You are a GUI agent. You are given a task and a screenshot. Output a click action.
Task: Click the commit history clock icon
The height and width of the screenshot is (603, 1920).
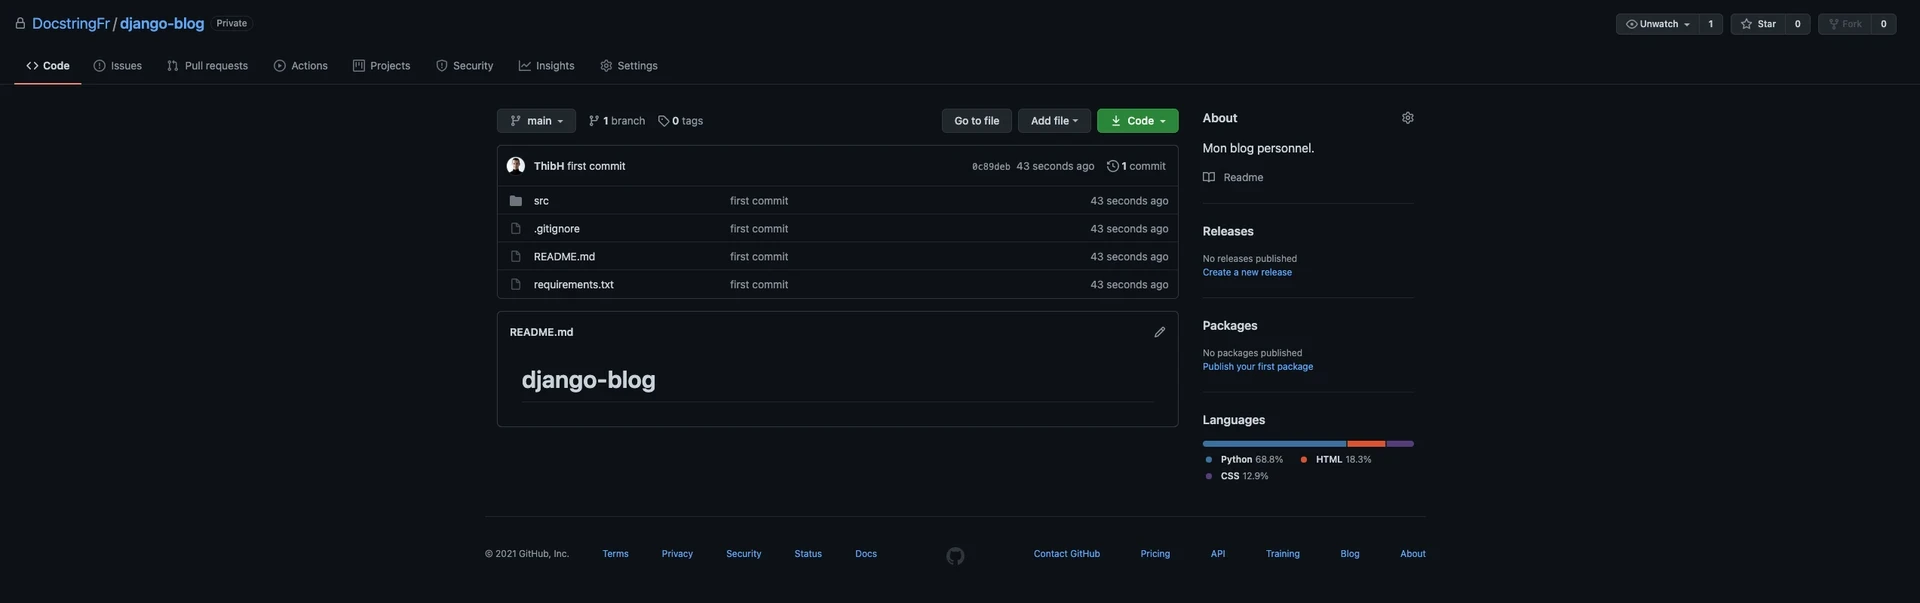pyautogui.click(x=1112, y=166)
